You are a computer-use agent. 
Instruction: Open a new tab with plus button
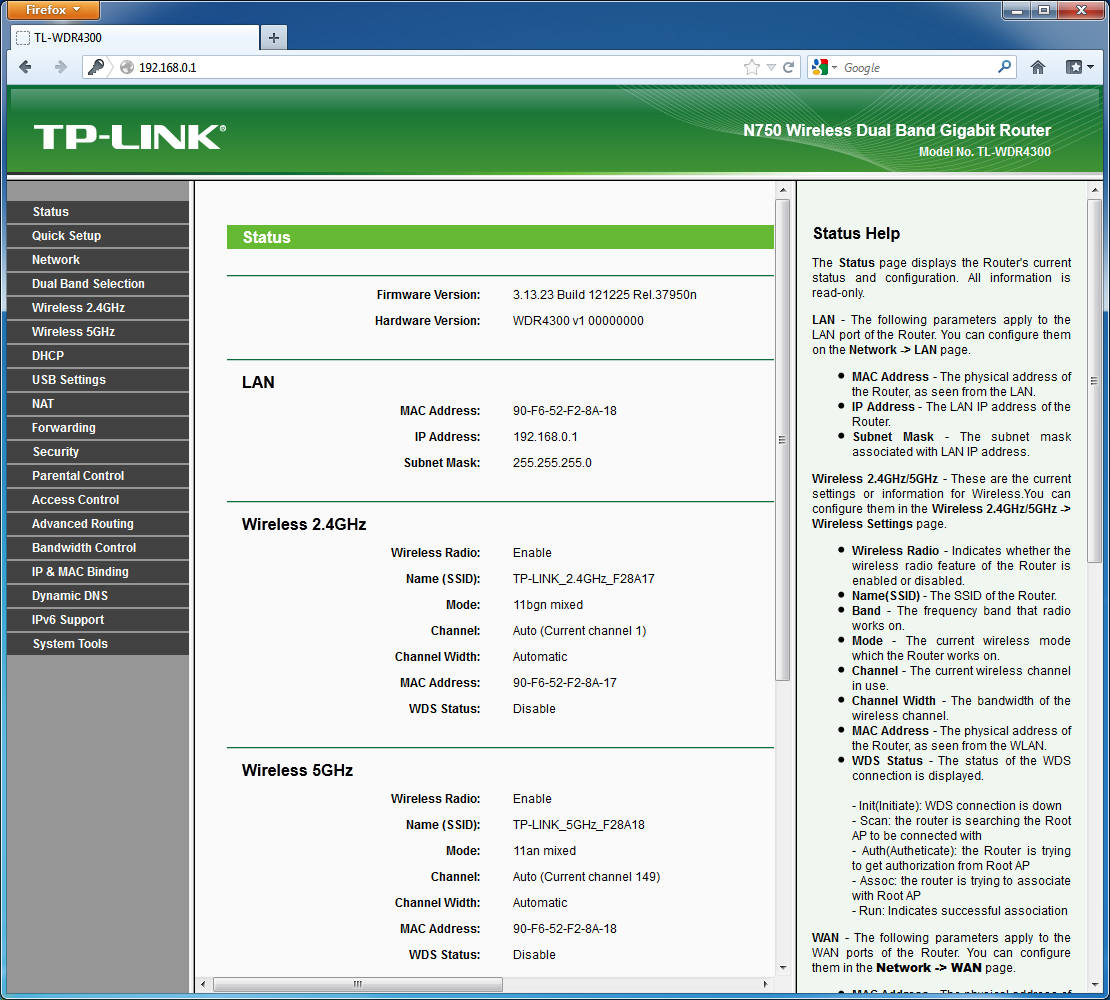[x=274, y=38]
